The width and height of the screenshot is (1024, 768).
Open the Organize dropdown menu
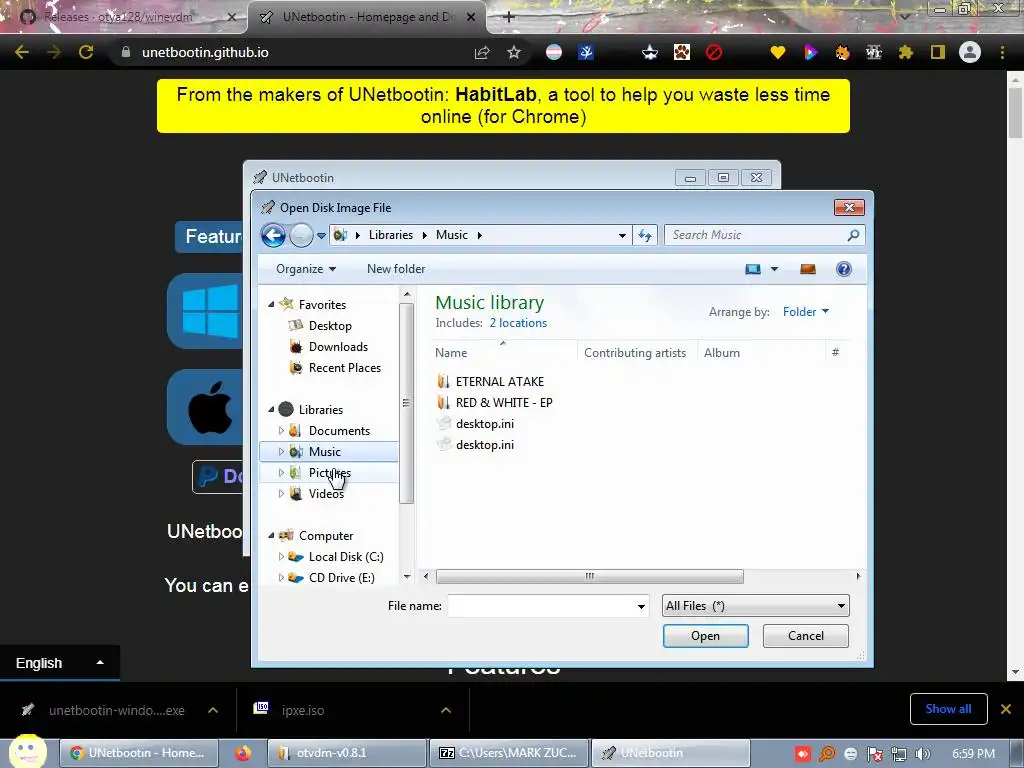[306, 269]
